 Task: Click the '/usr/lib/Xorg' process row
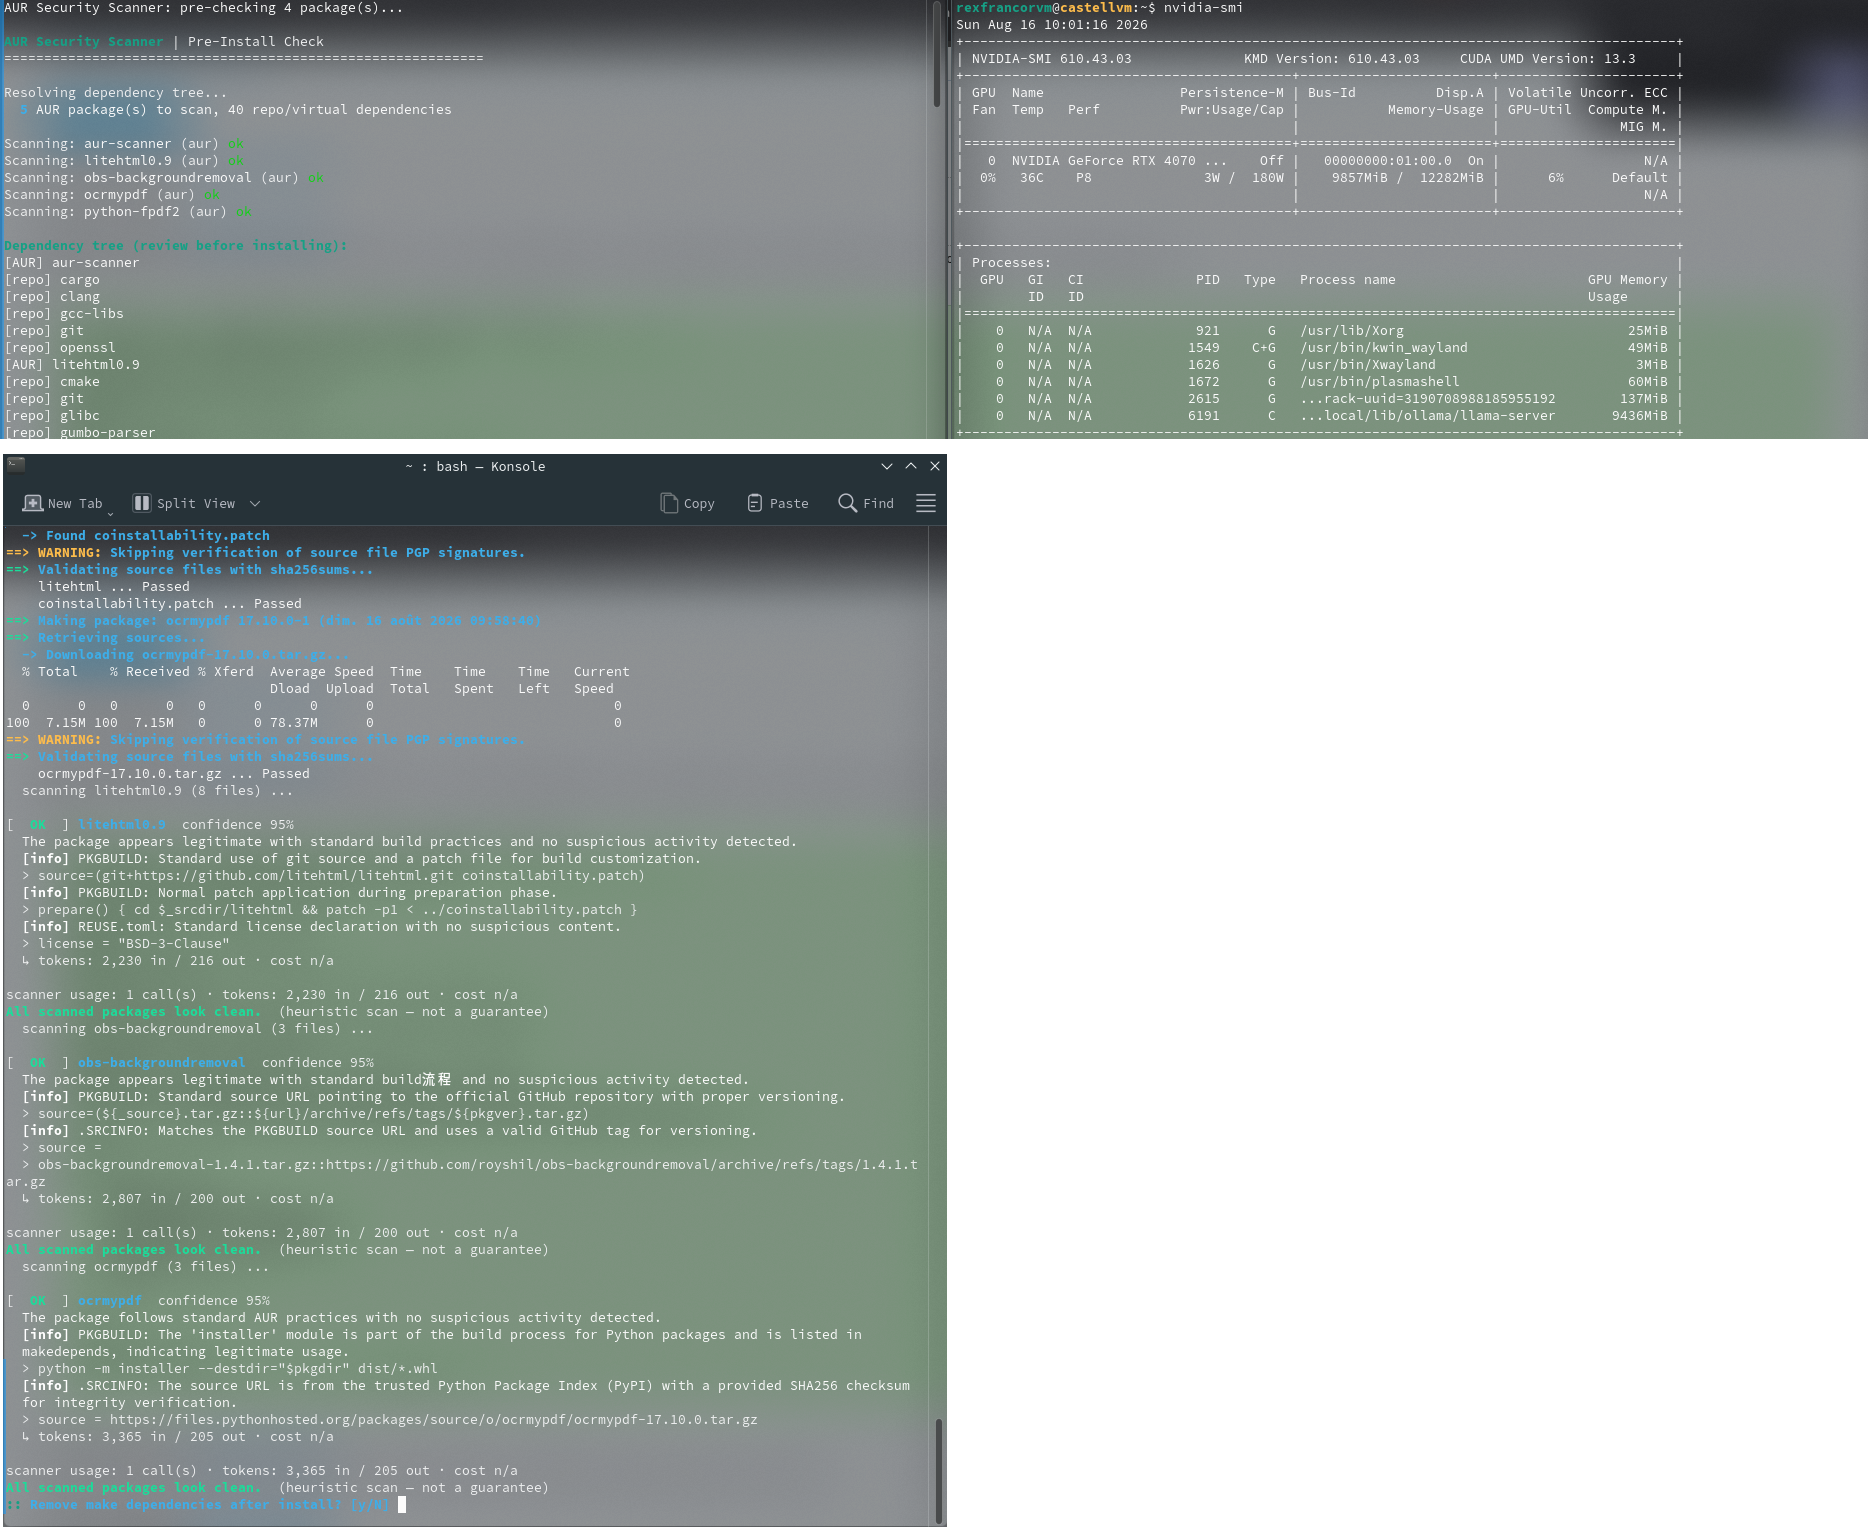pos(1320,330)
